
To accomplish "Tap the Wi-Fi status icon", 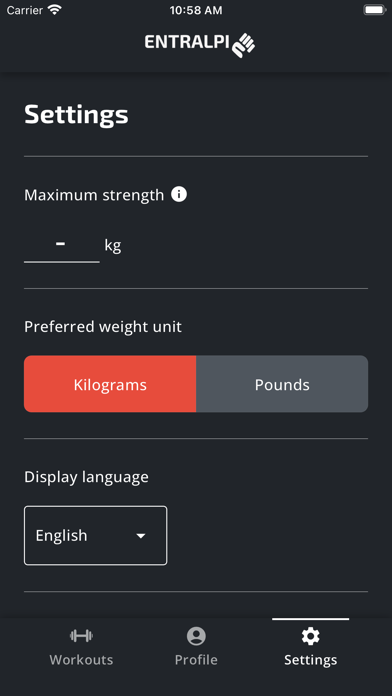I will click(55, 10).
